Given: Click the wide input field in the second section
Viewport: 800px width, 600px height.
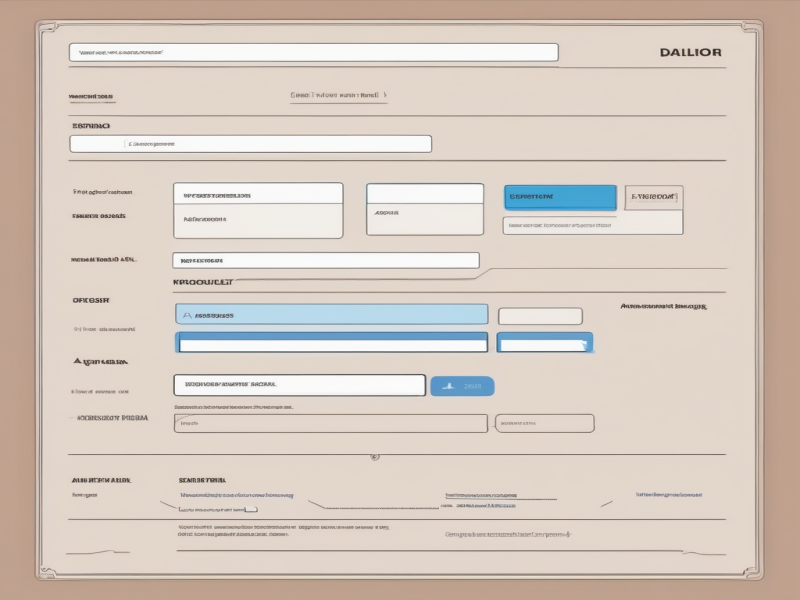Looking at the screenshot, I should pos(250,144).
